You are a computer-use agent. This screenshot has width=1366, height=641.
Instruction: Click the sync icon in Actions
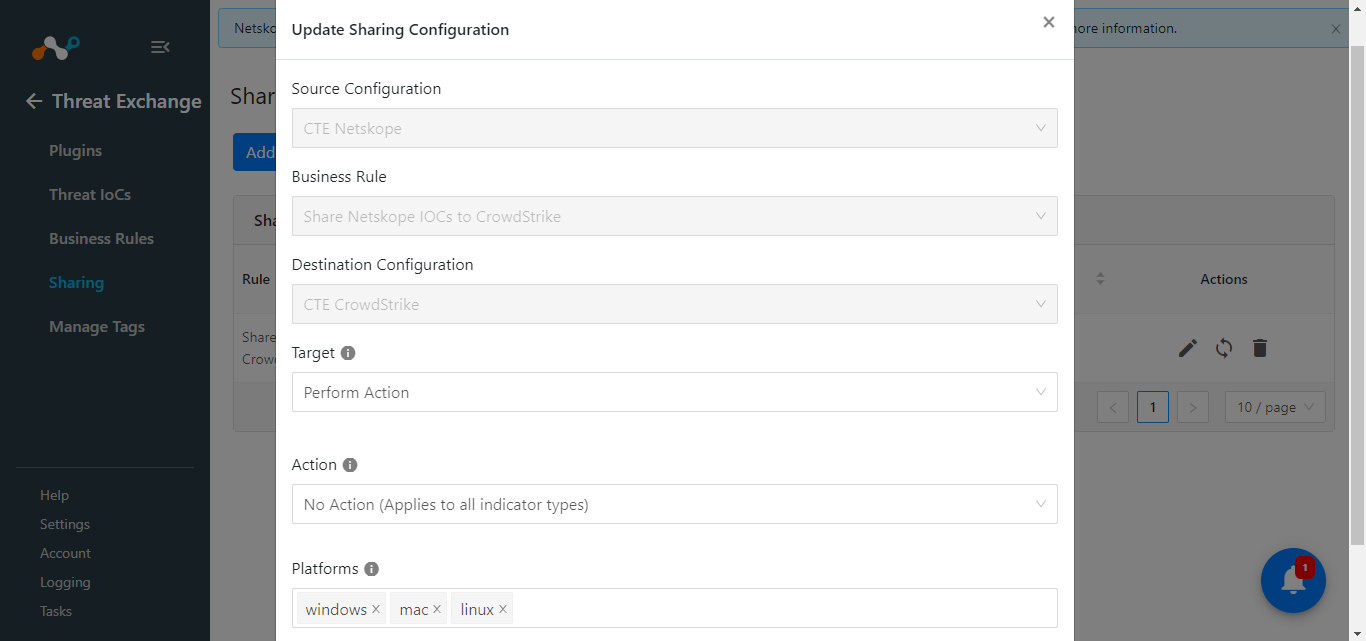pos(1224,348)
